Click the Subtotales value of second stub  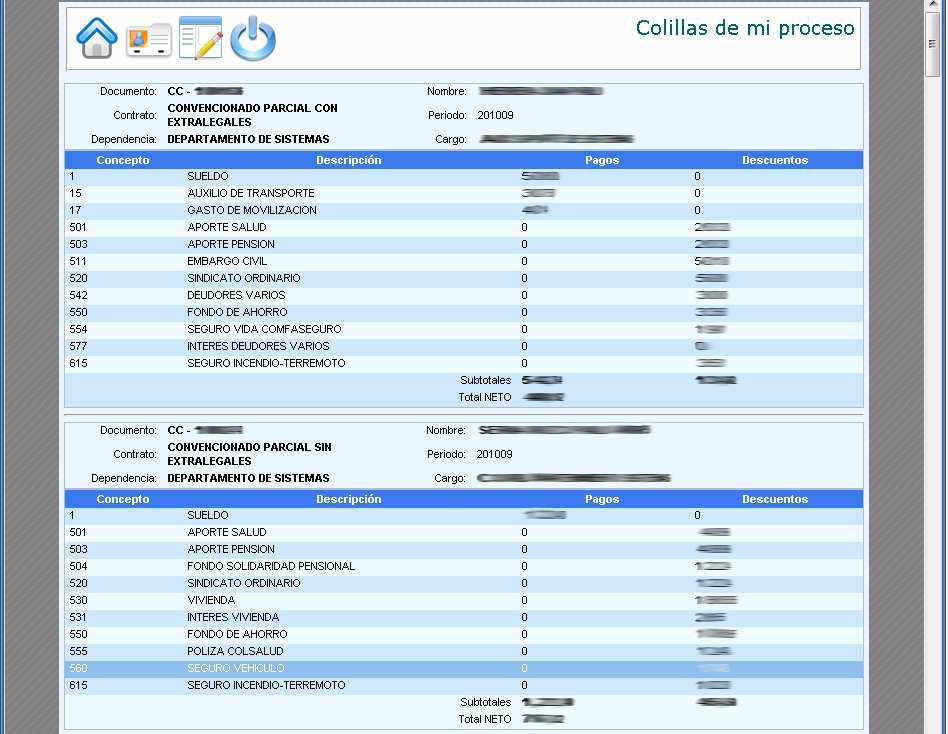546,702
